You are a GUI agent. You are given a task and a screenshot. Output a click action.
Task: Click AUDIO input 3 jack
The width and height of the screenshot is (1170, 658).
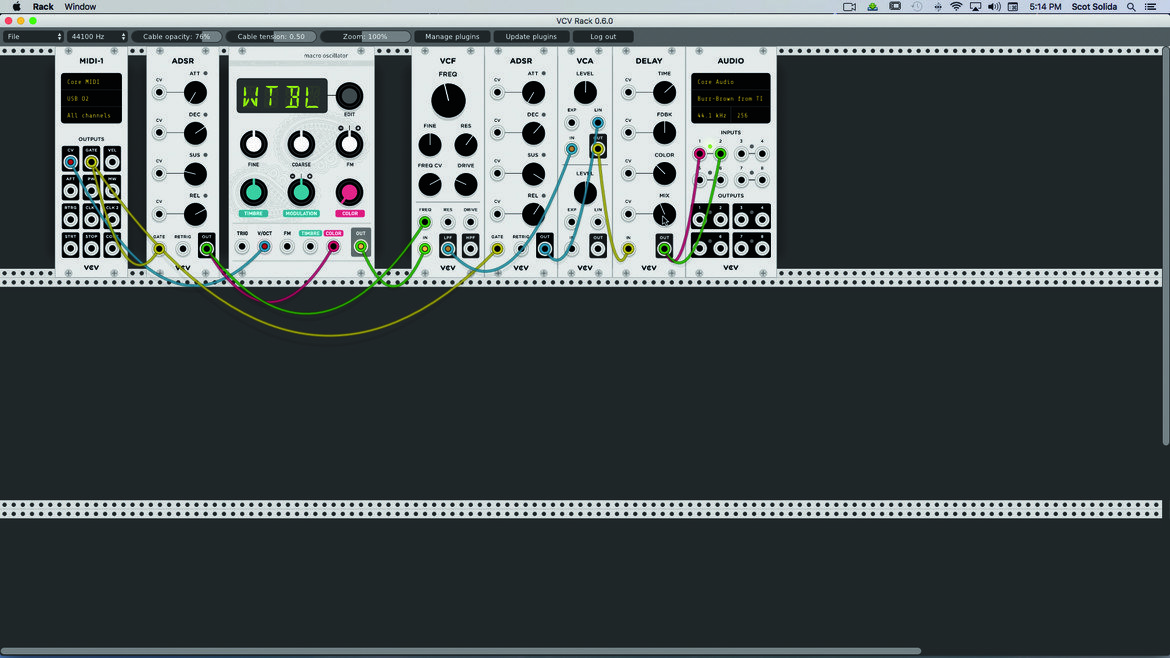(741, 154)
